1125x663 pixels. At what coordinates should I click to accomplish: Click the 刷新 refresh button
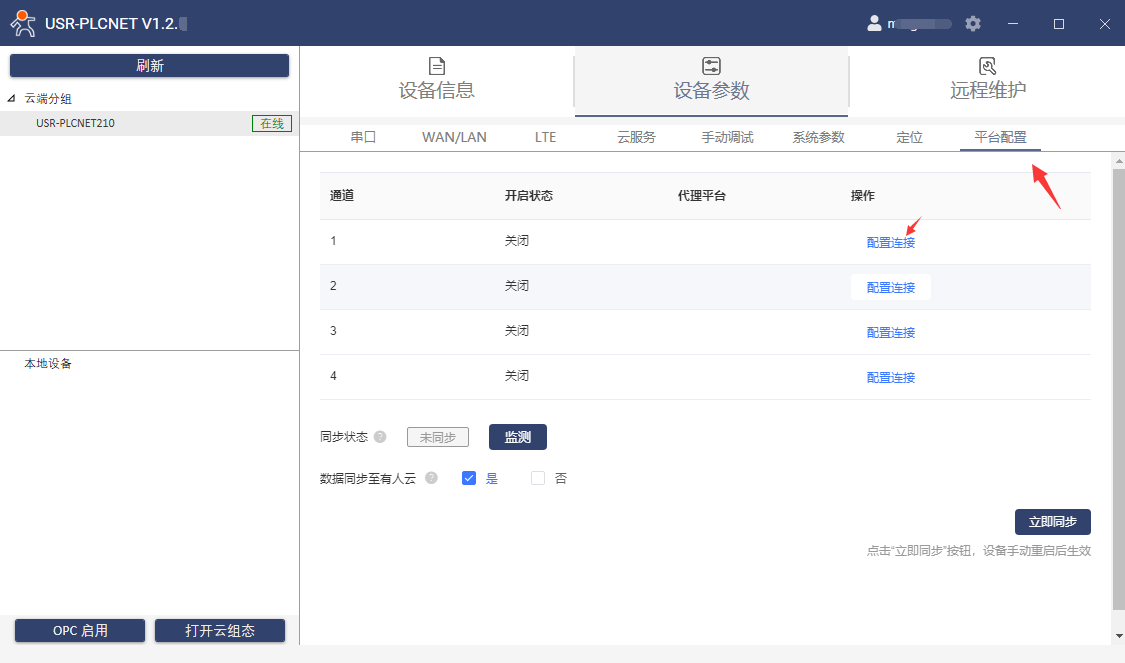pos(150,66)
